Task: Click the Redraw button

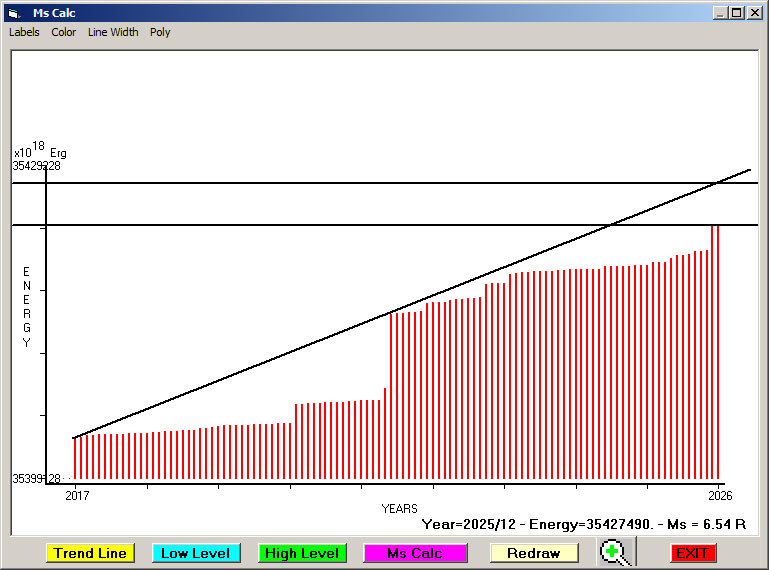Action: (x=533, y=553)
